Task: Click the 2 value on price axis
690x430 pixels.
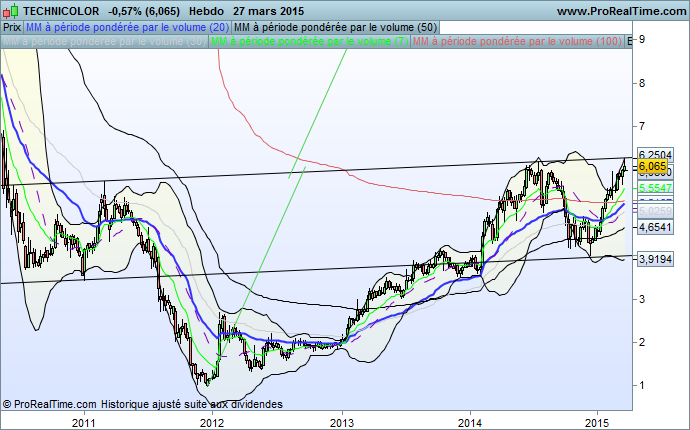Action: 642,342
